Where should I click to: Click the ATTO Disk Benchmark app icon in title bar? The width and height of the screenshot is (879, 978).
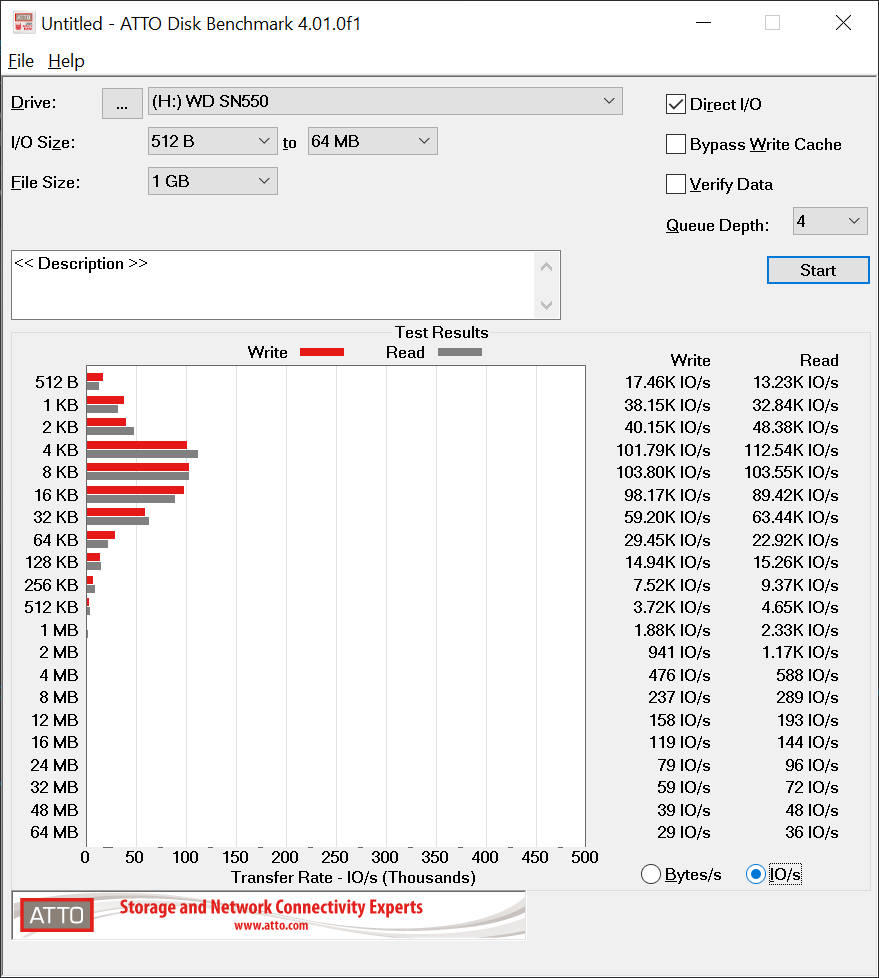(23, 22)
